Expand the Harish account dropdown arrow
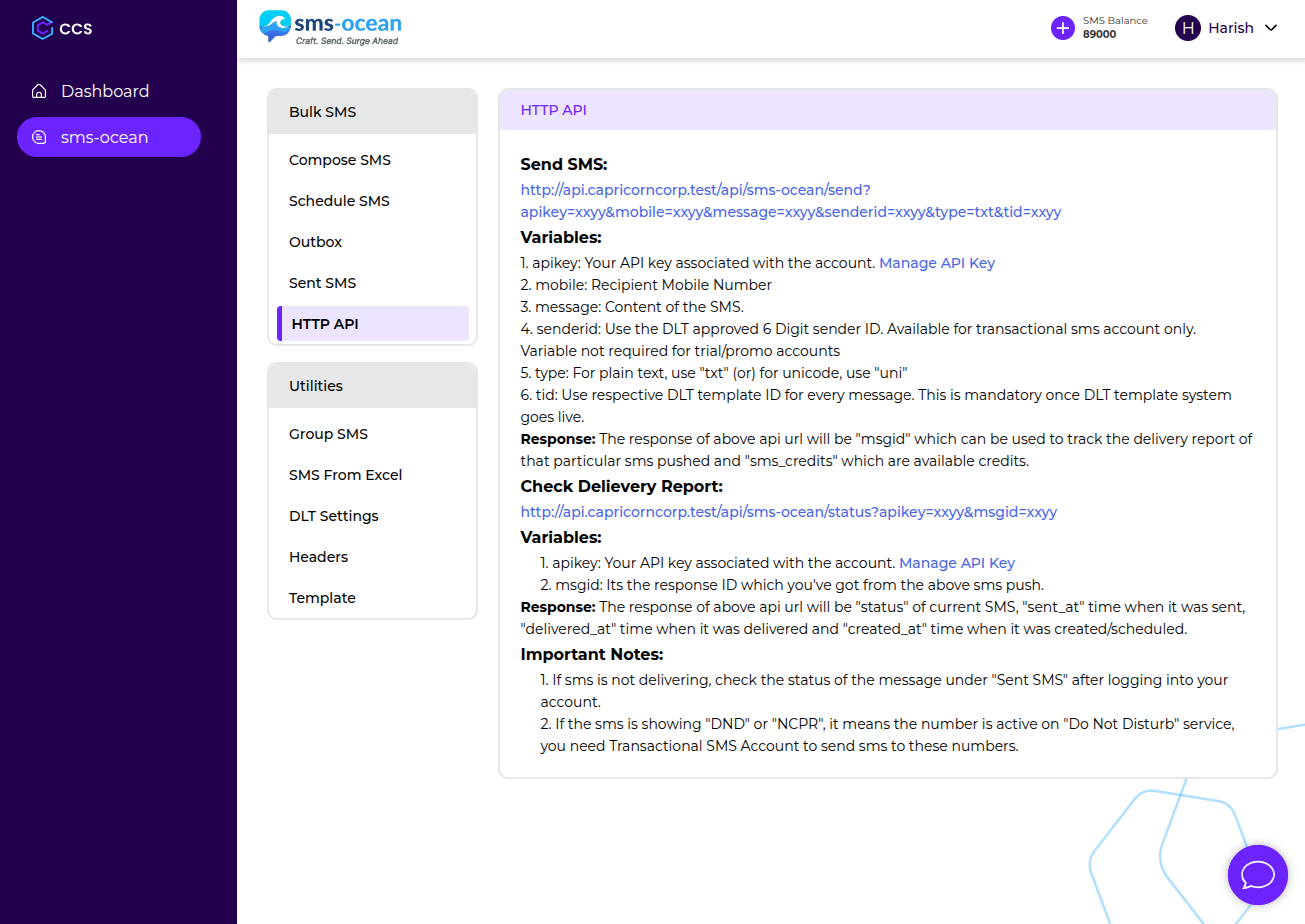This screenshot has width=1305, height=924. [x=1271, y=28]
